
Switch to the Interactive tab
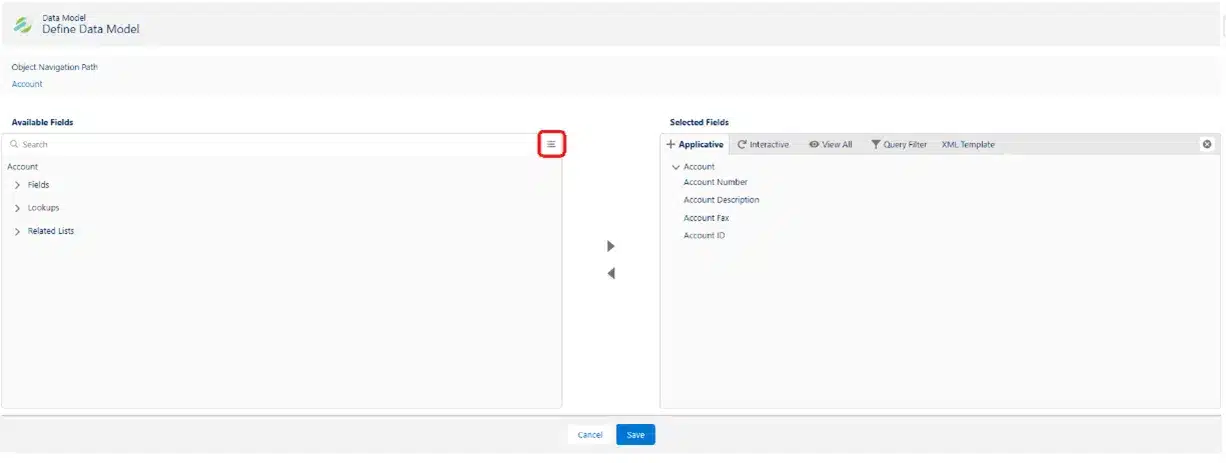(x=762, y=145)
